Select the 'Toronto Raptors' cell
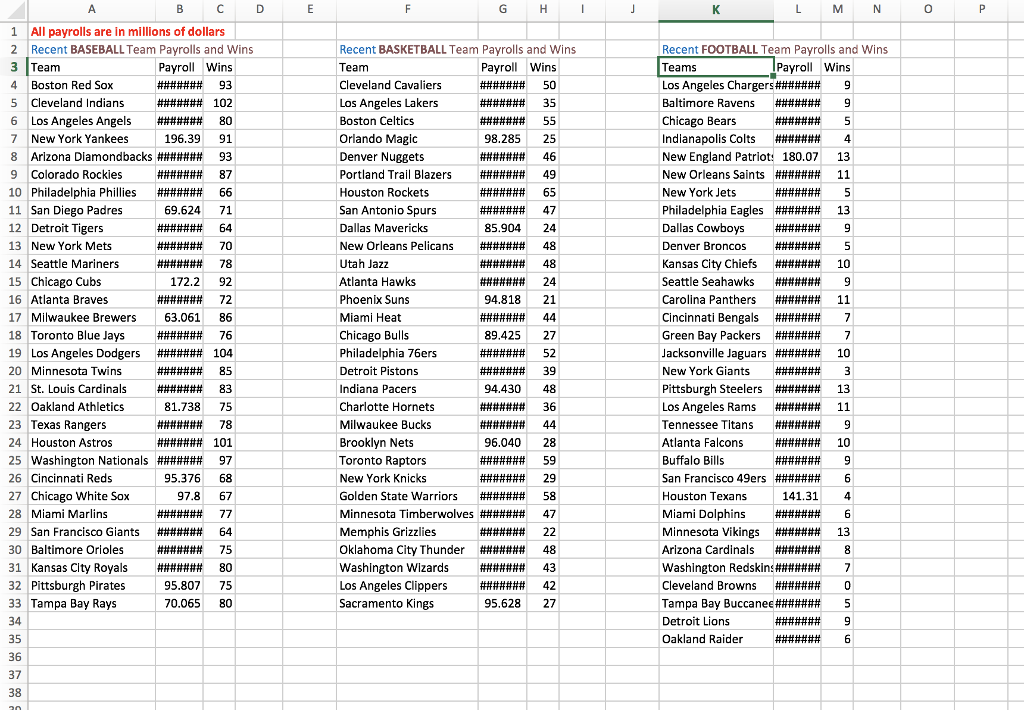 point(408,460)
